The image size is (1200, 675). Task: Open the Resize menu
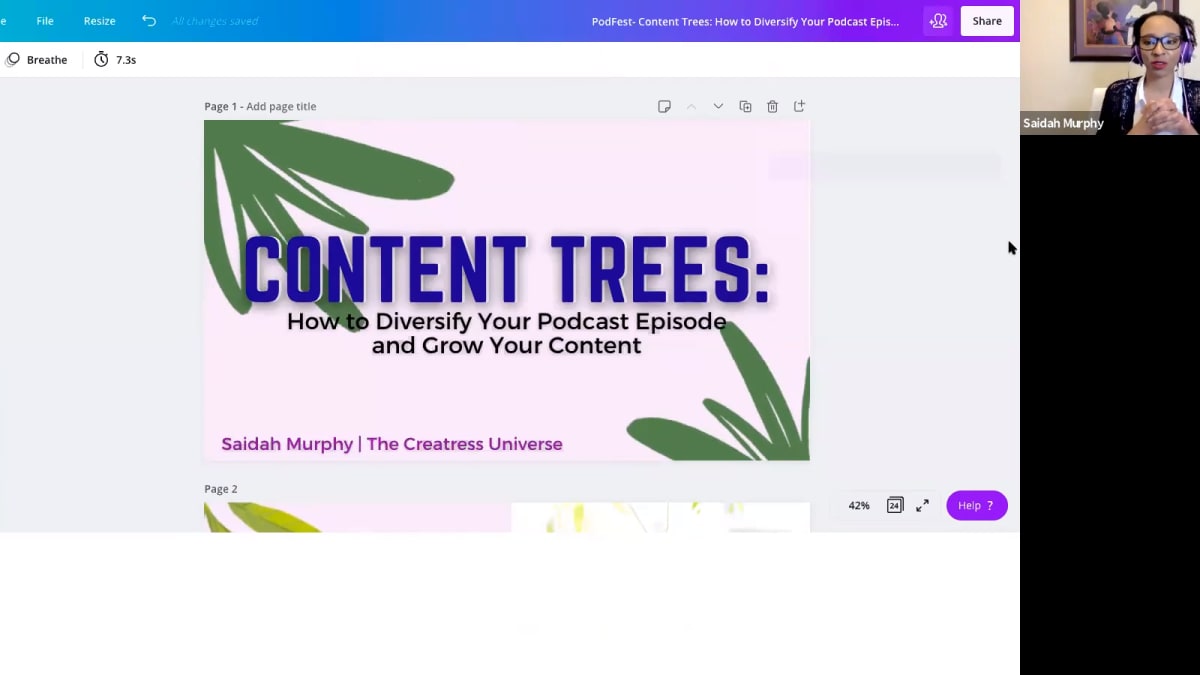(x=99, y=20)
